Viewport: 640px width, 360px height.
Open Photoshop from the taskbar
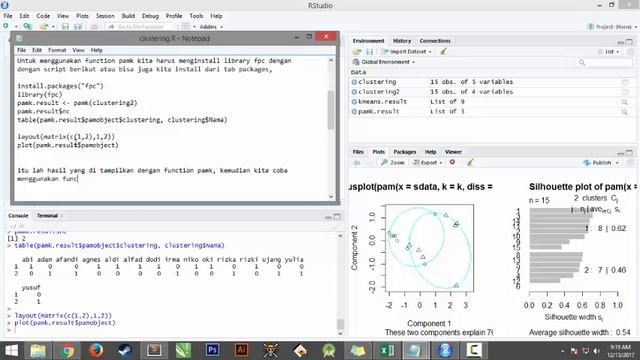pyautogui.click(x=212, y=350)
